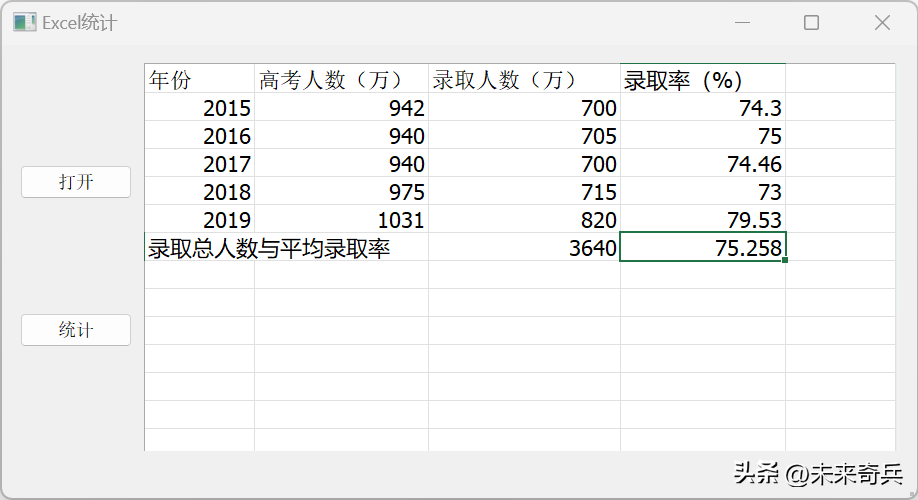Select the year cell 2016
This screenshot has width=918, height=500.
200,135
